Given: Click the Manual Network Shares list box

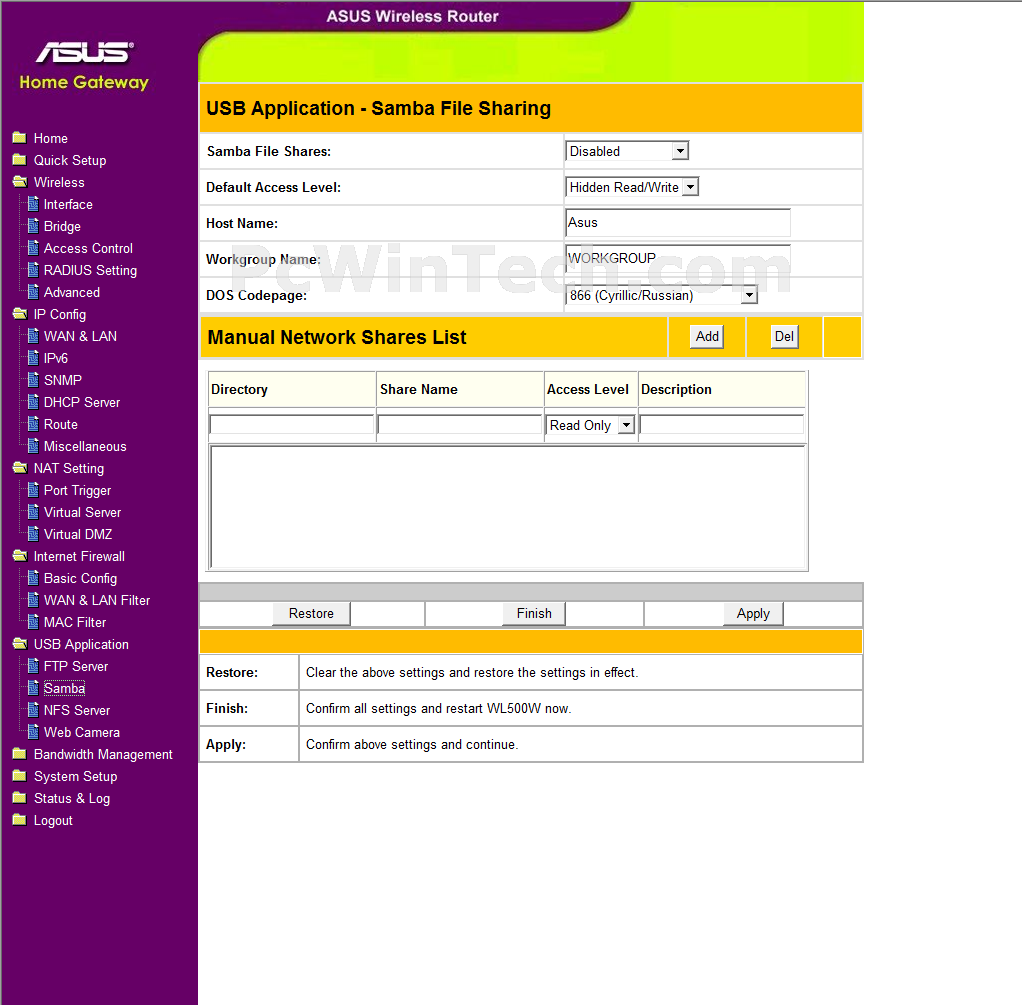Looking at the screenshot, I should 508,507.
